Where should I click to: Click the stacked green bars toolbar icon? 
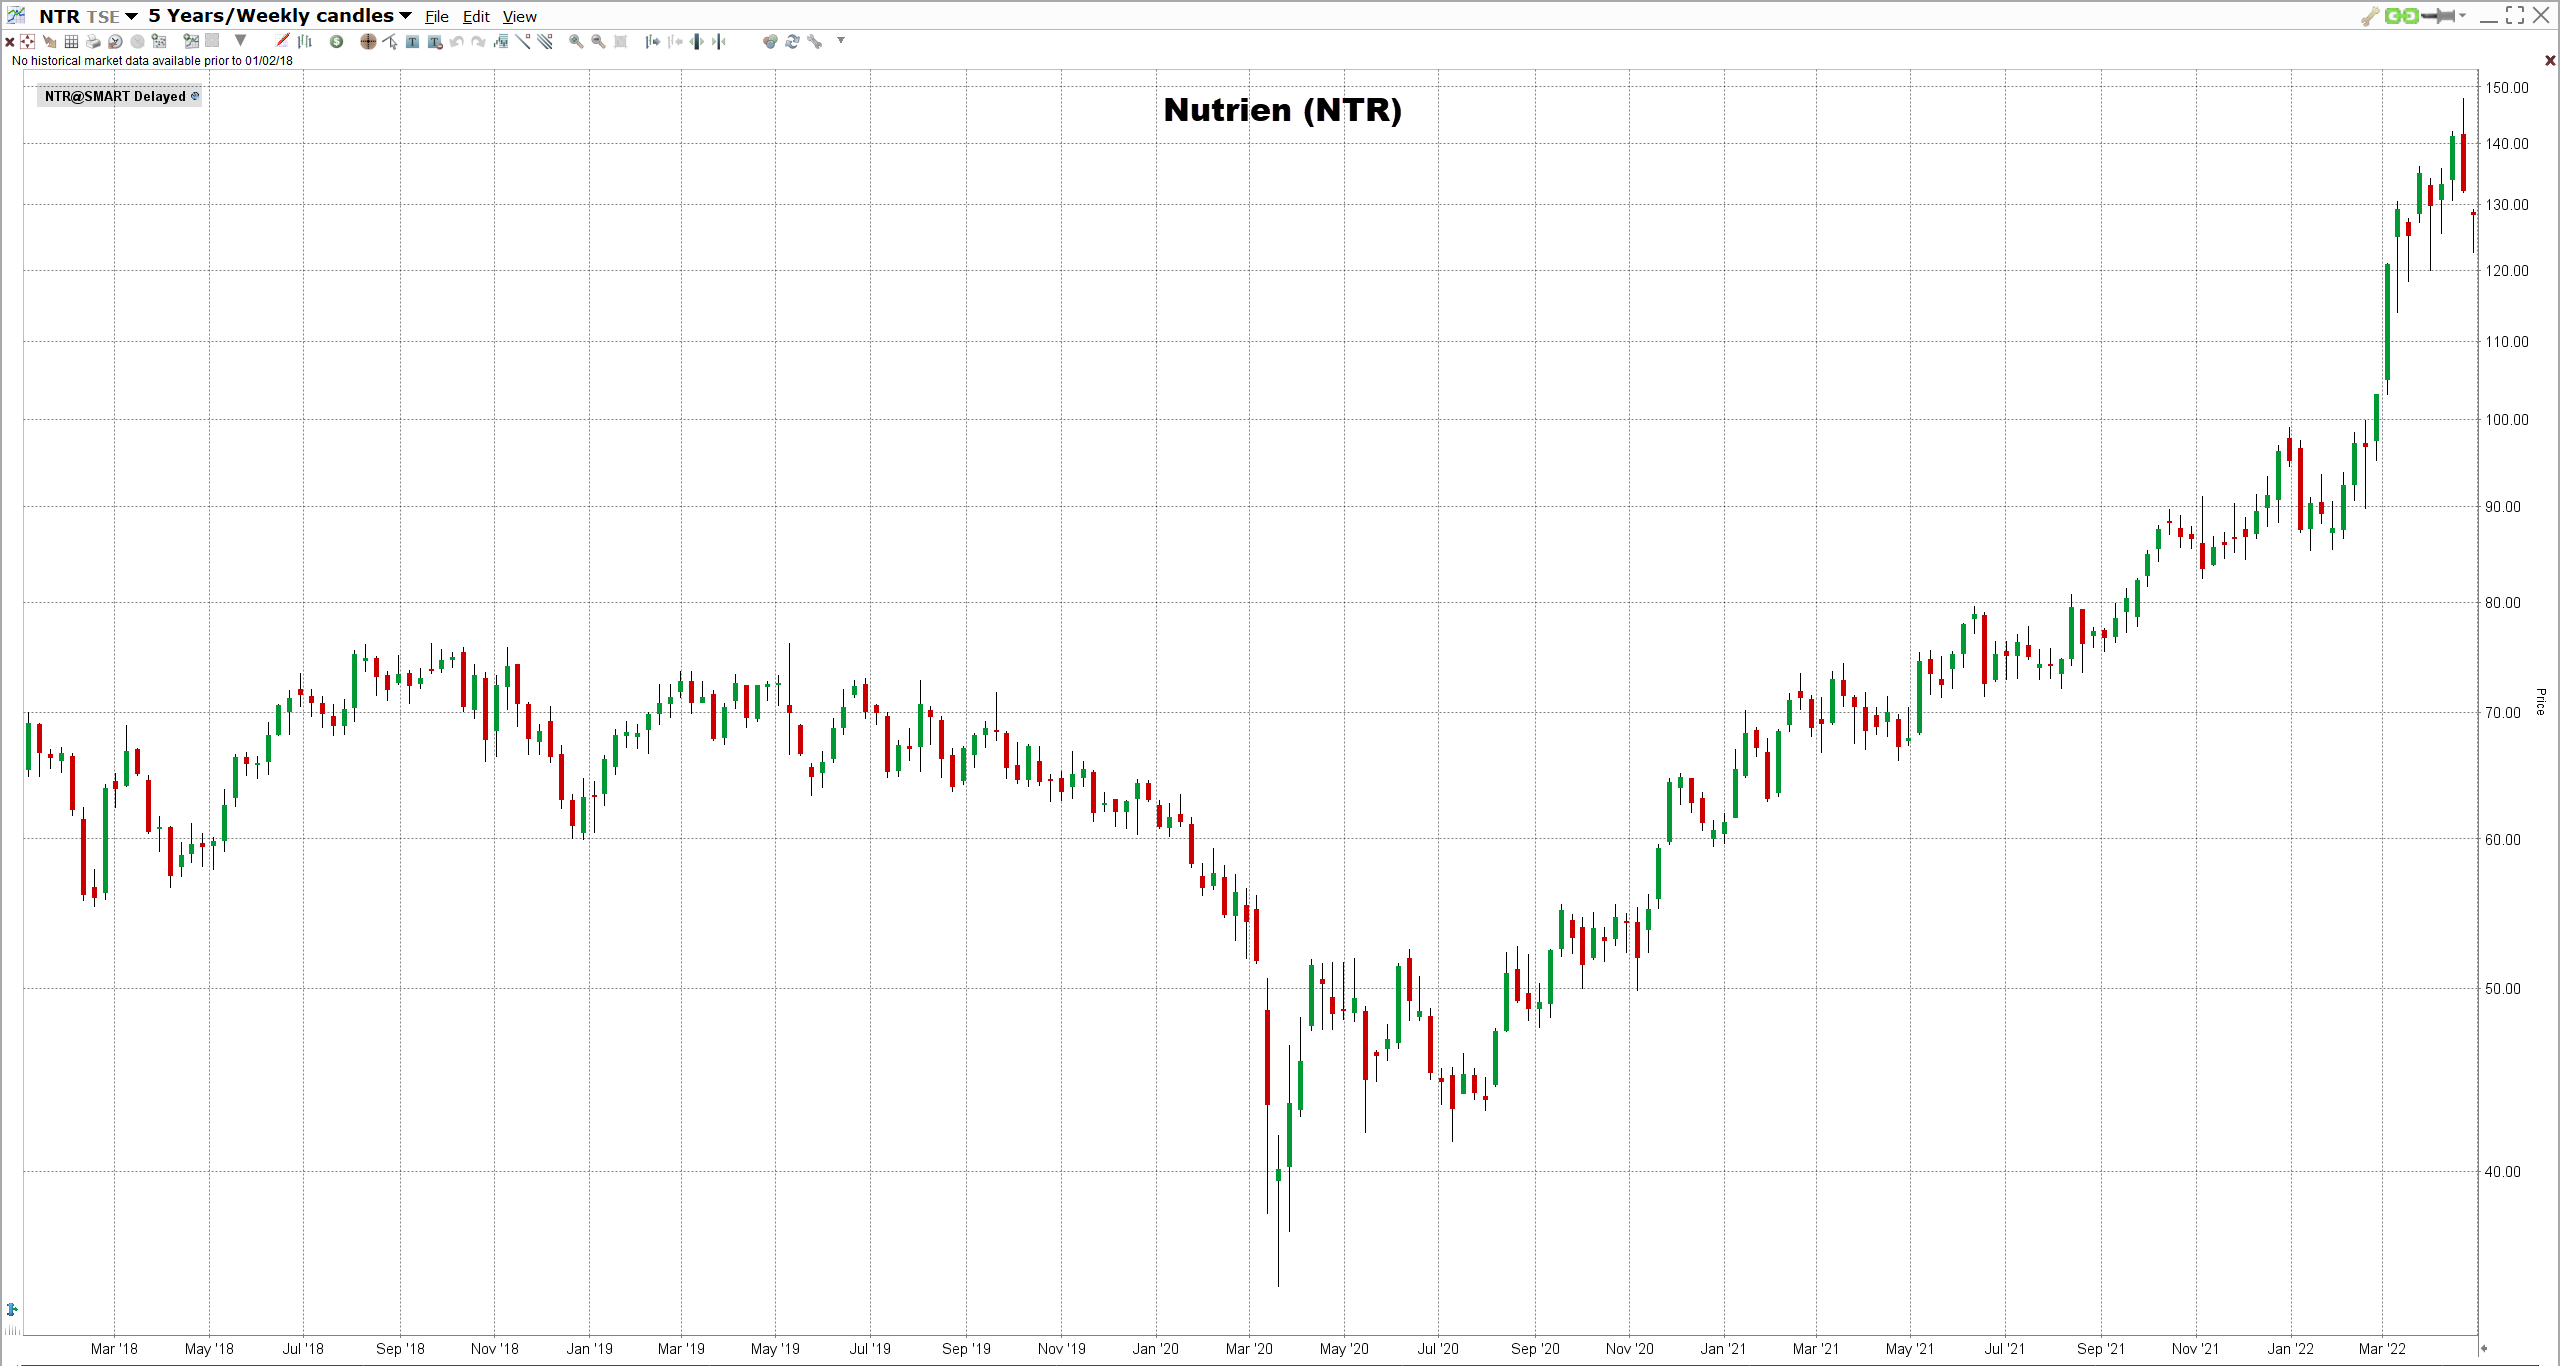point(501,42)
